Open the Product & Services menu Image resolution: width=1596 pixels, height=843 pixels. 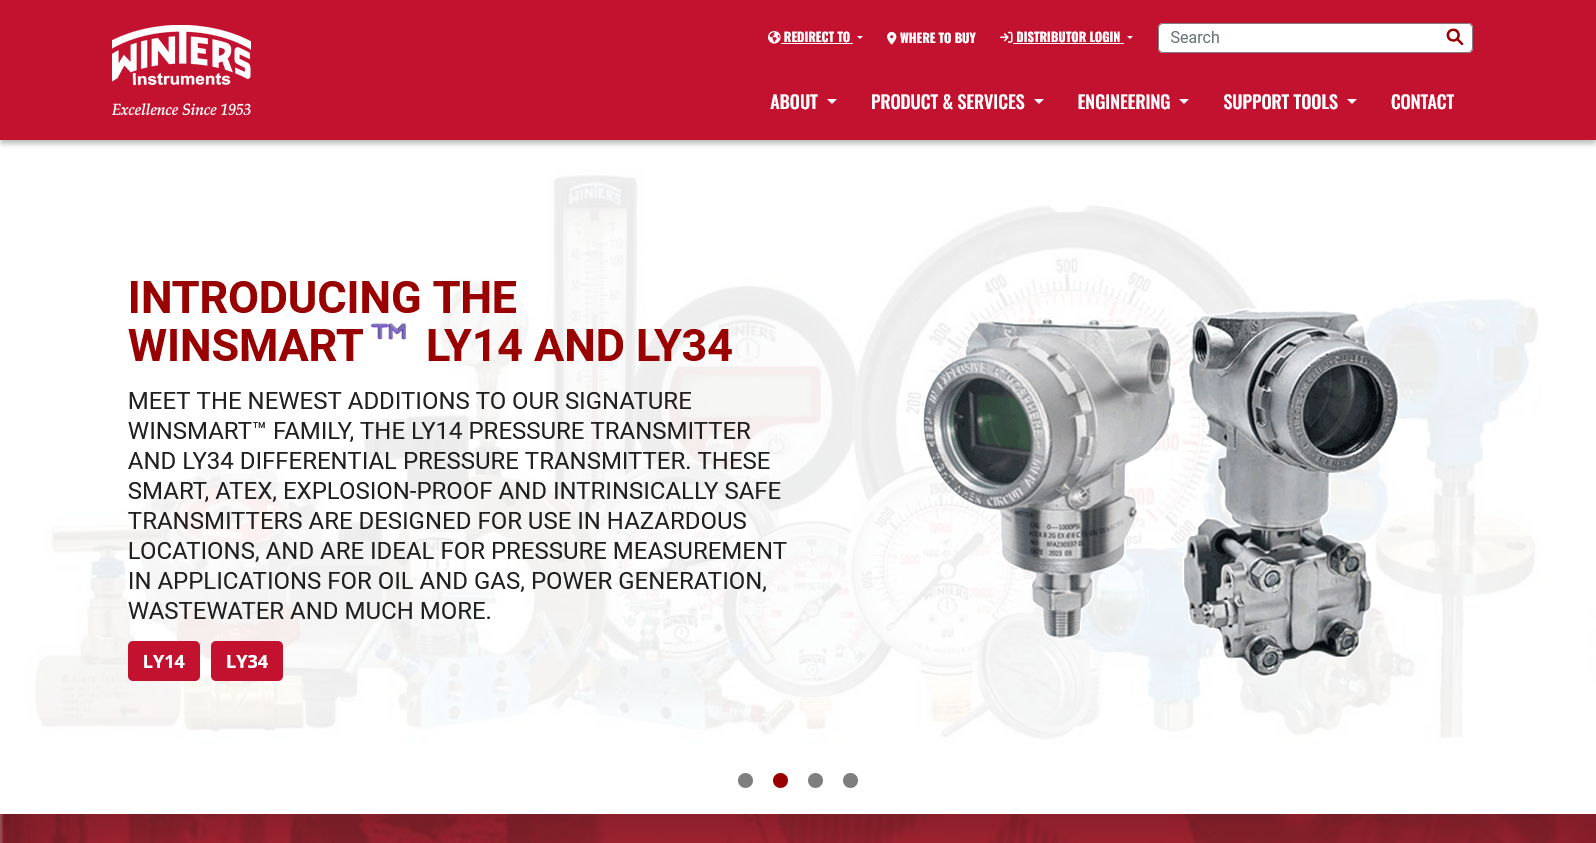pyautogui.click(x=957, y=102)
